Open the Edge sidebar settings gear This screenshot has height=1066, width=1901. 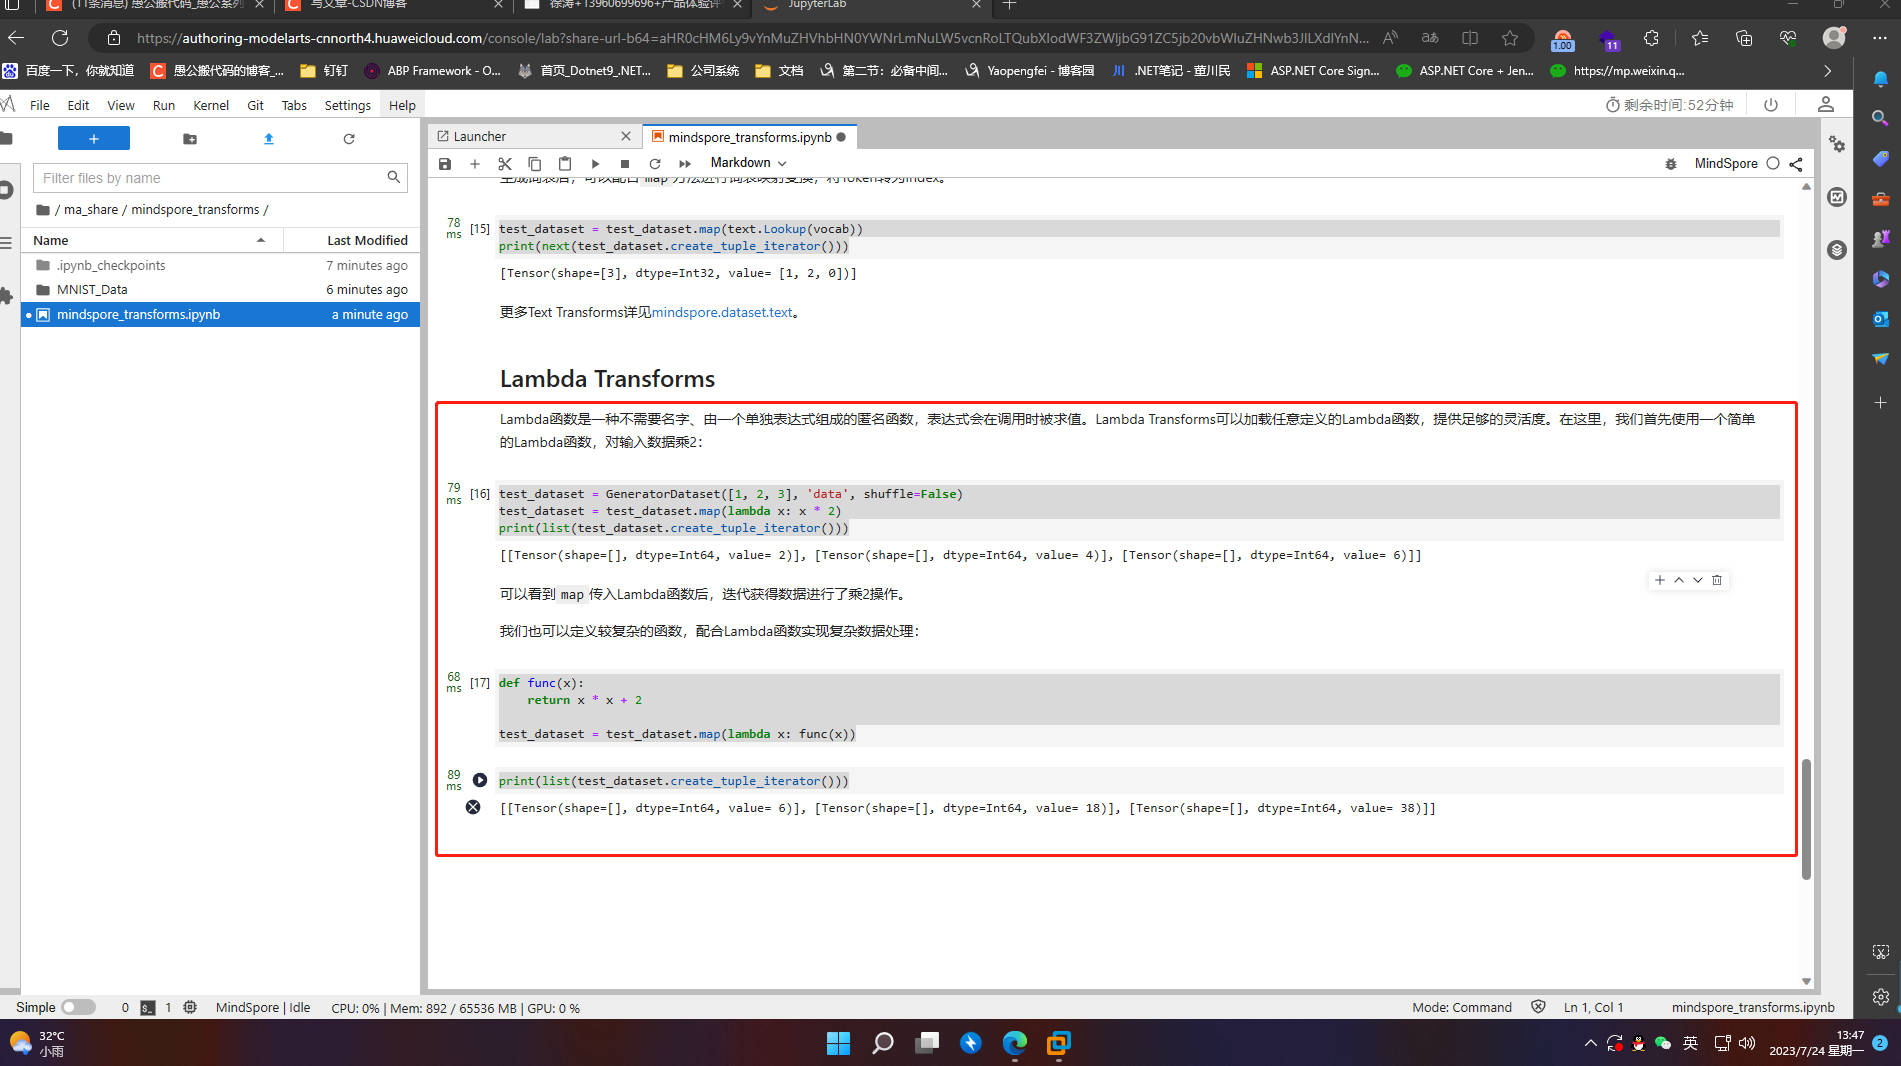(x=1881, y=996)
